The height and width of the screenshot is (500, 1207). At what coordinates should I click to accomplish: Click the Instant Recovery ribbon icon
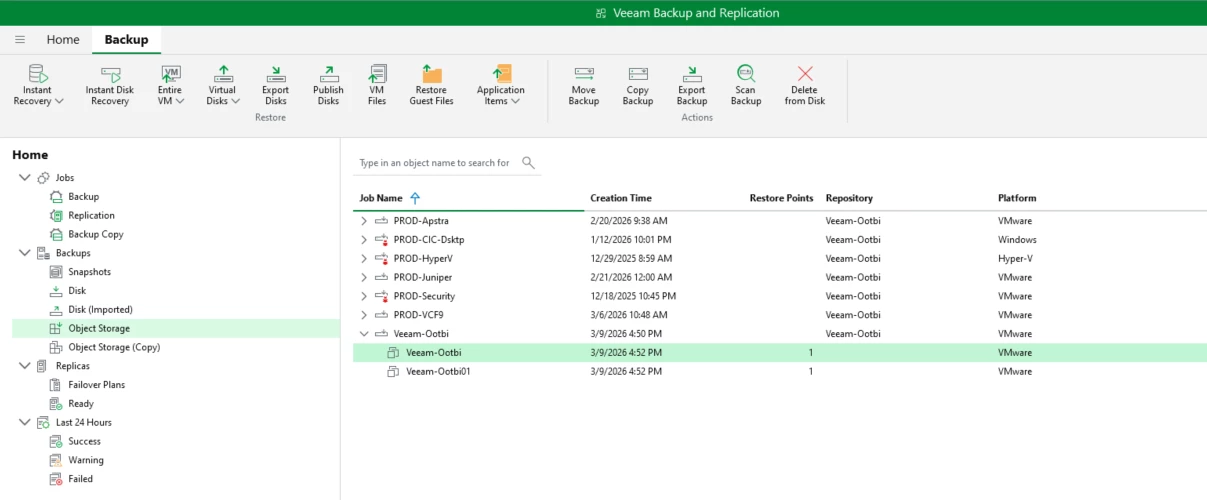click(x=38, y=75)
